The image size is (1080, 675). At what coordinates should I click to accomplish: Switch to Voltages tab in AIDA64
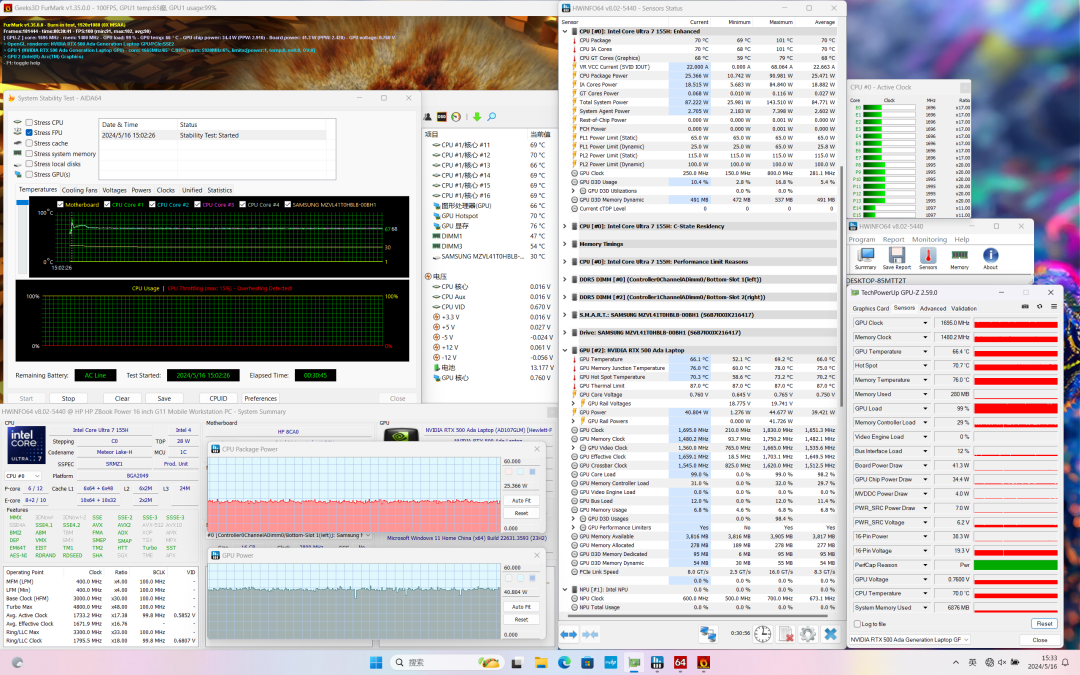point(114,190)
